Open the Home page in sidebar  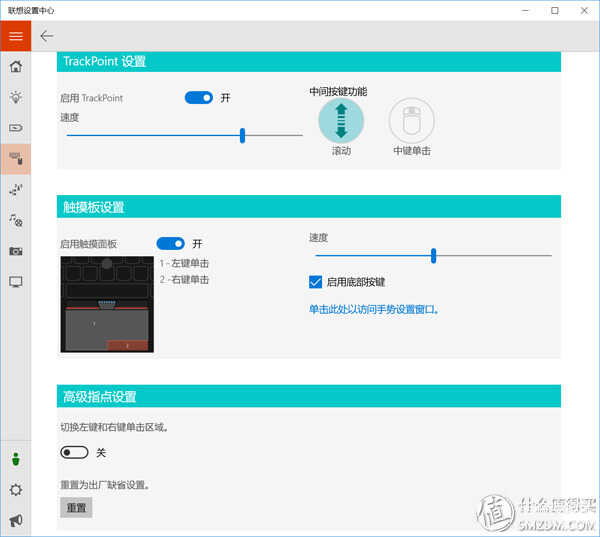pos(16,67)
